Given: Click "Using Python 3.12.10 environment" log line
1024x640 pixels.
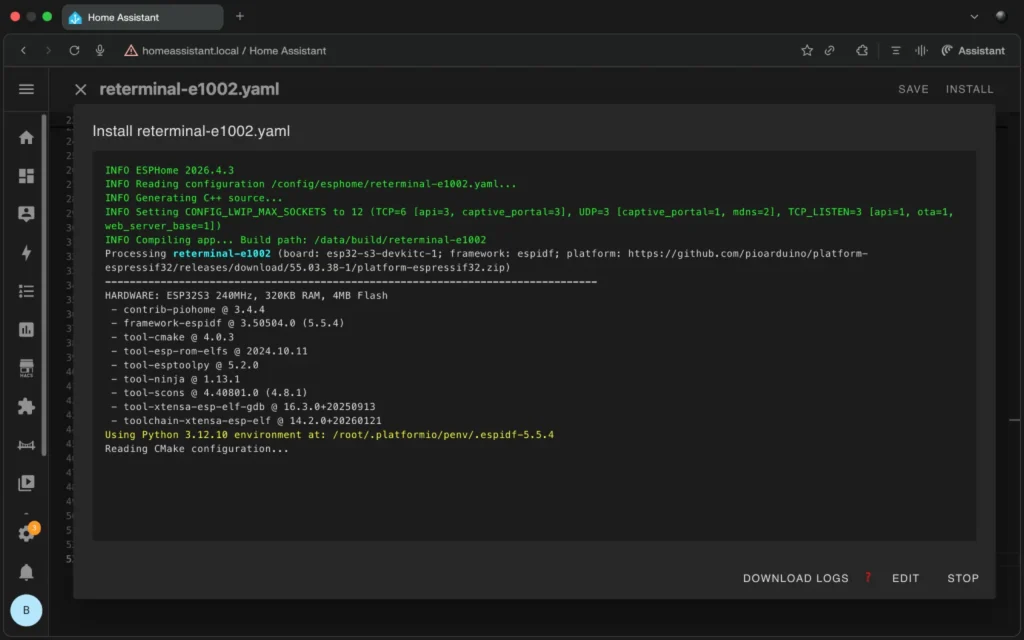Looking at the screenshot, I should point(329,434).
